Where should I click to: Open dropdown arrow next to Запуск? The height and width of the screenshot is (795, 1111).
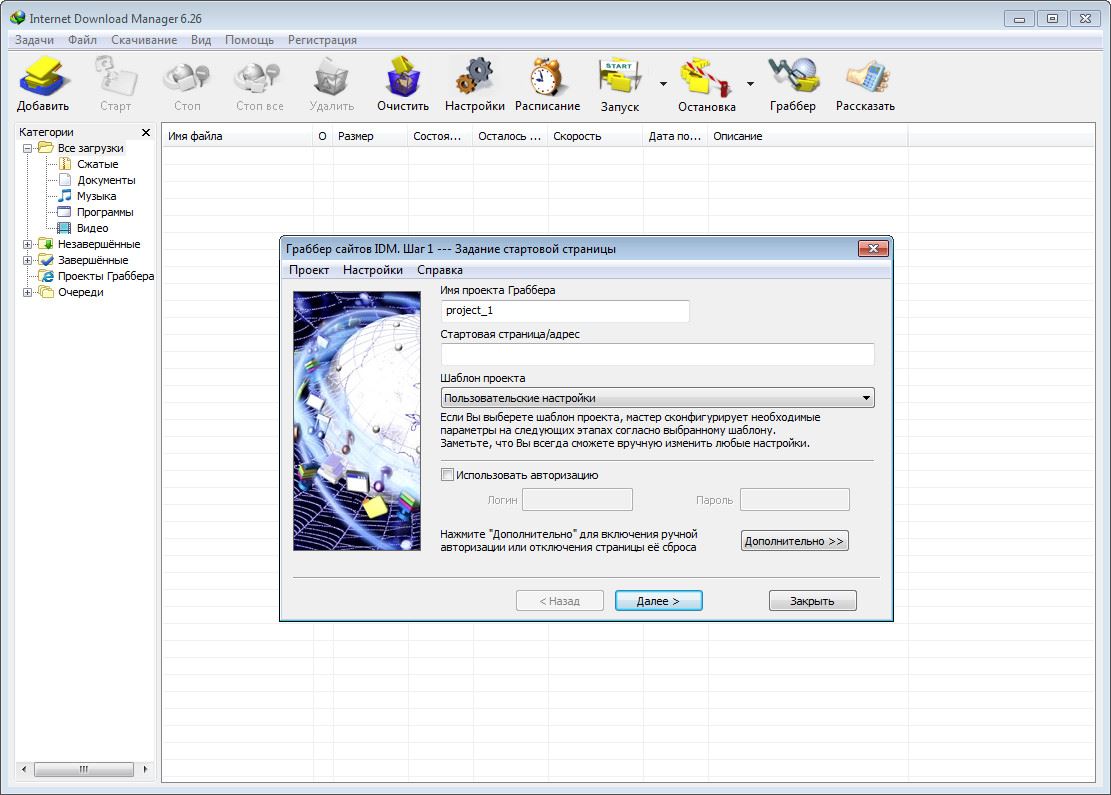(663, 84)
